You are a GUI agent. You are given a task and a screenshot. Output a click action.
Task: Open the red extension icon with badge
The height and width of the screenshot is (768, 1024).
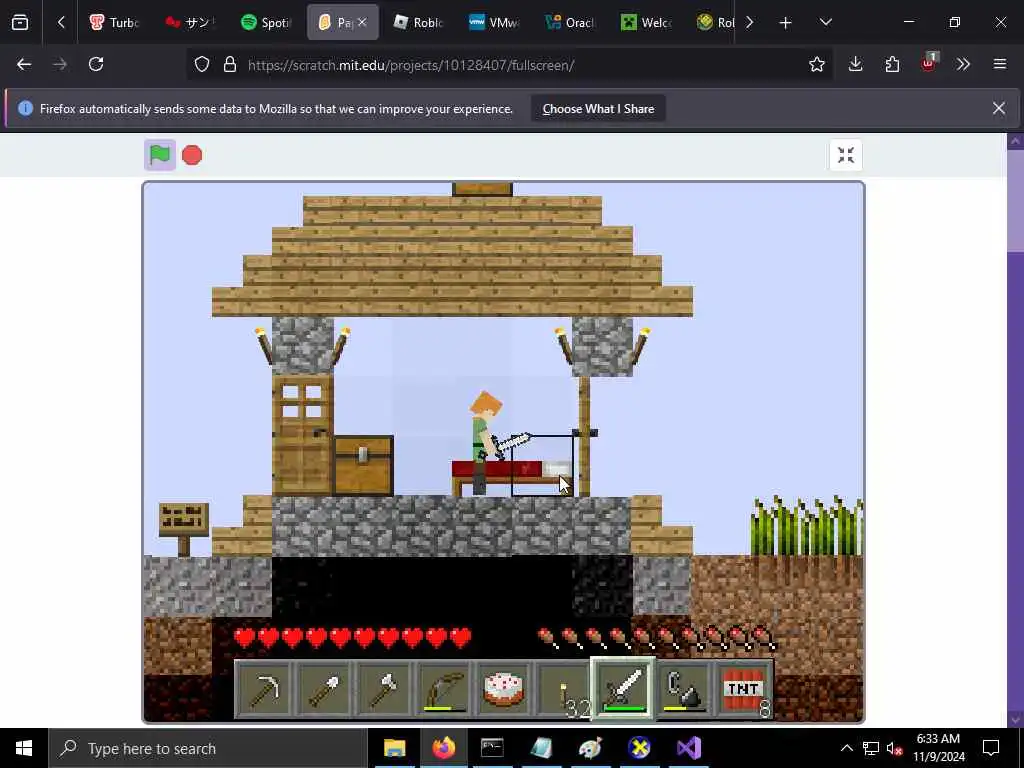click(929, 63)
